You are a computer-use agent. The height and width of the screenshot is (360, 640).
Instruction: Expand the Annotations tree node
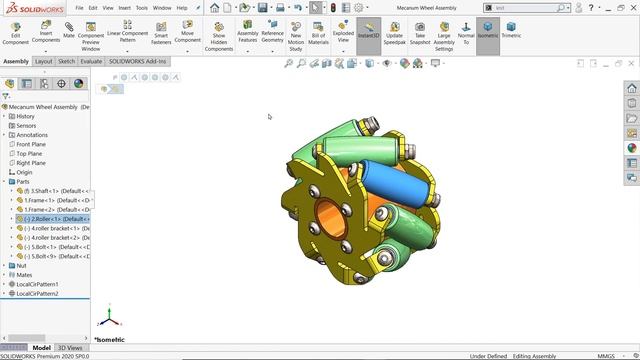[4, 135]
